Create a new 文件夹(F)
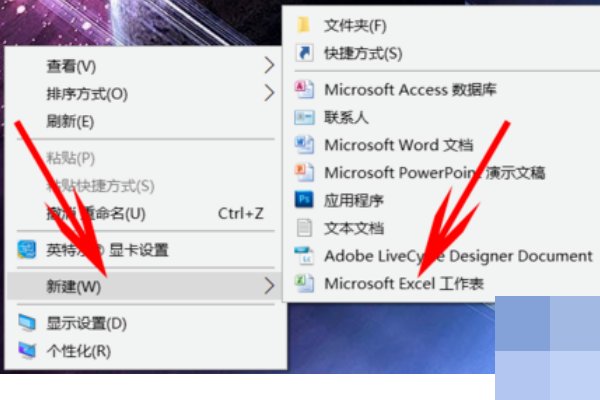This screenshot has width=600, height=400. click(444, 25)
